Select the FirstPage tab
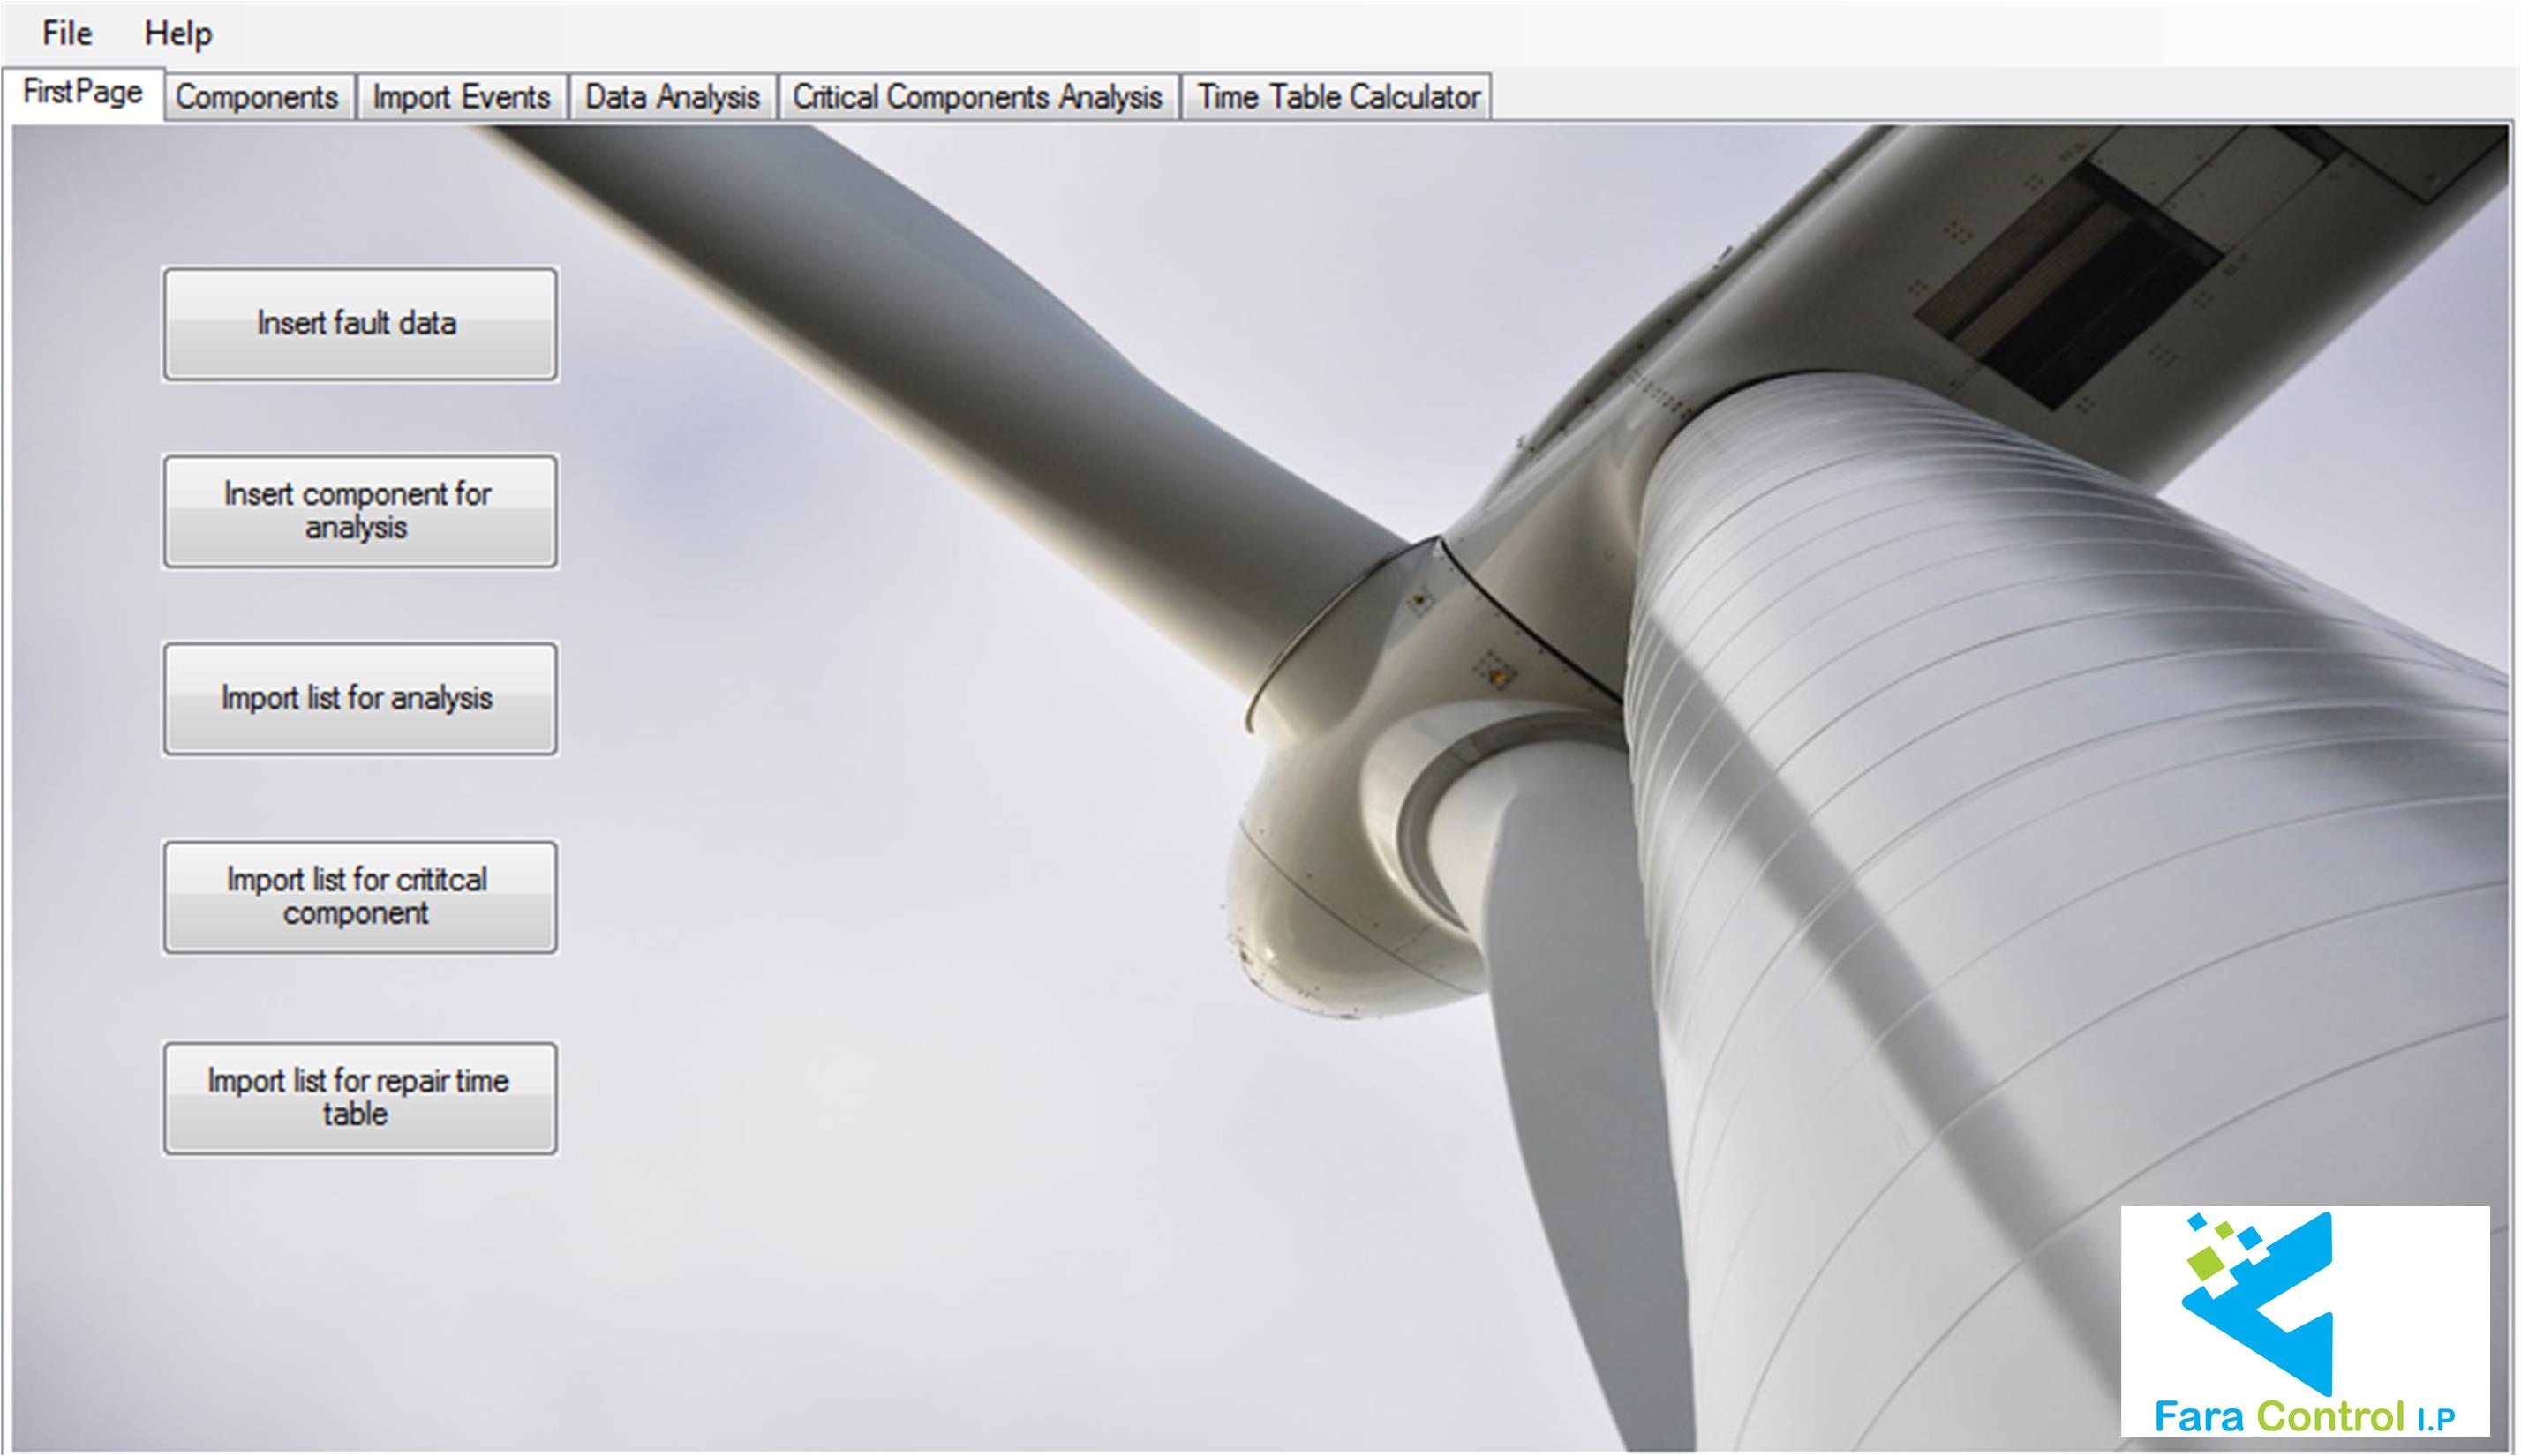The height and width of the screenshot is (1456, 2521). 83,93
